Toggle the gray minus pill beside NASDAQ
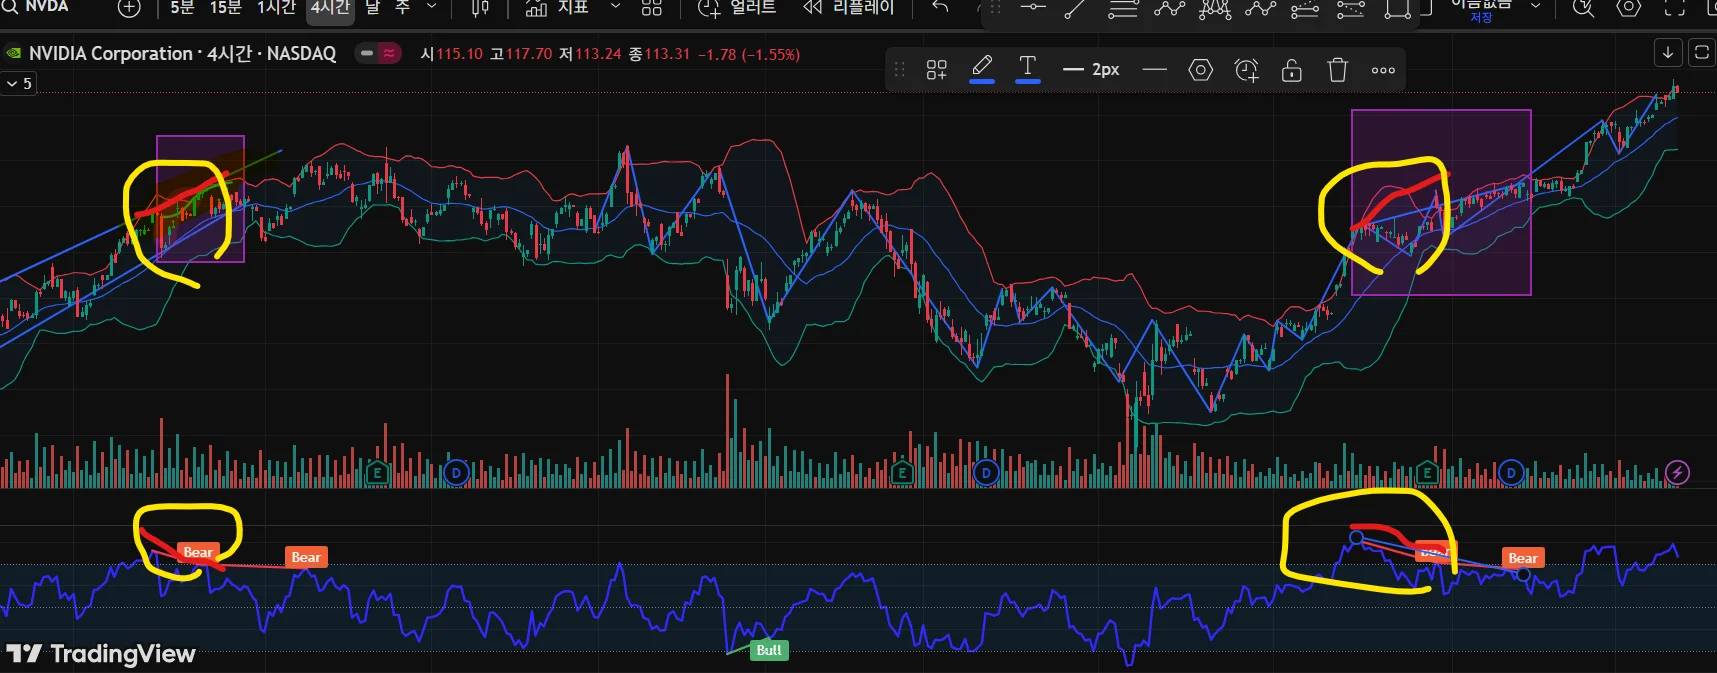 pyautogui.click(x=367, y=54)
